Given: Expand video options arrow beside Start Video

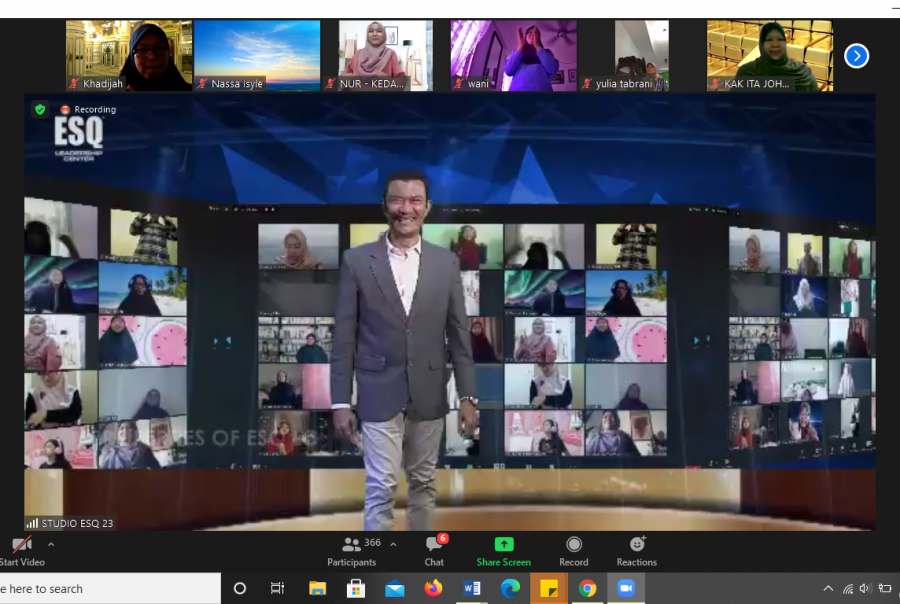Looking at the screenshot, I should click(51, 545).
